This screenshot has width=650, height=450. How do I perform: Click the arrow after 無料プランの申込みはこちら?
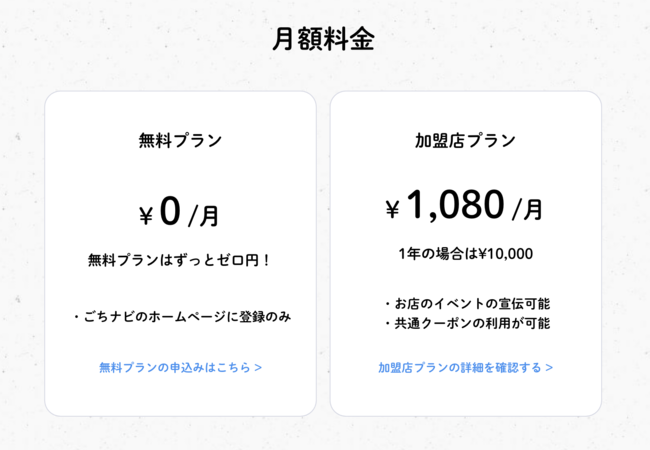click(259, 367)
